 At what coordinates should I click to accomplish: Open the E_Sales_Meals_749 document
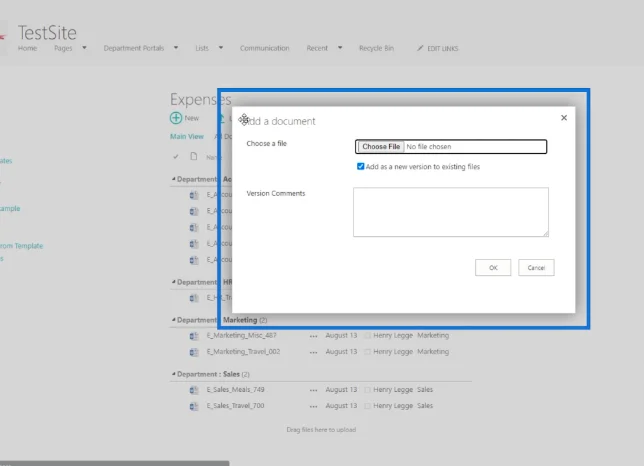pos(235,389)
